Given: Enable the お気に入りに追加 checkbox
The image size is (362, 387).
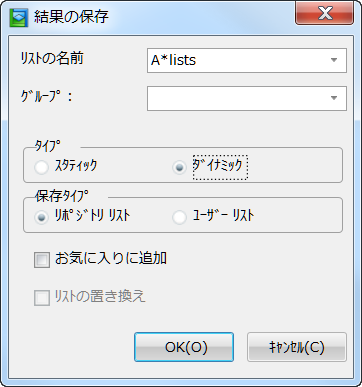Looking at the screenshot, I should (x=42, y=260).
